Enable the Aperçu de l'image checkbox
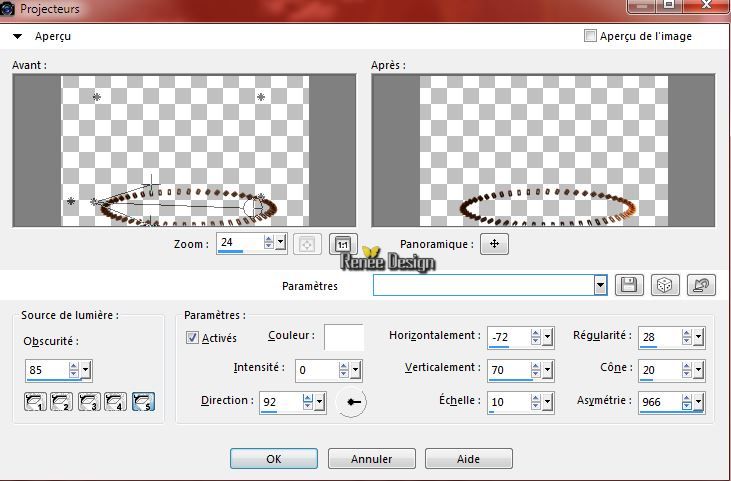 (590, 36)
